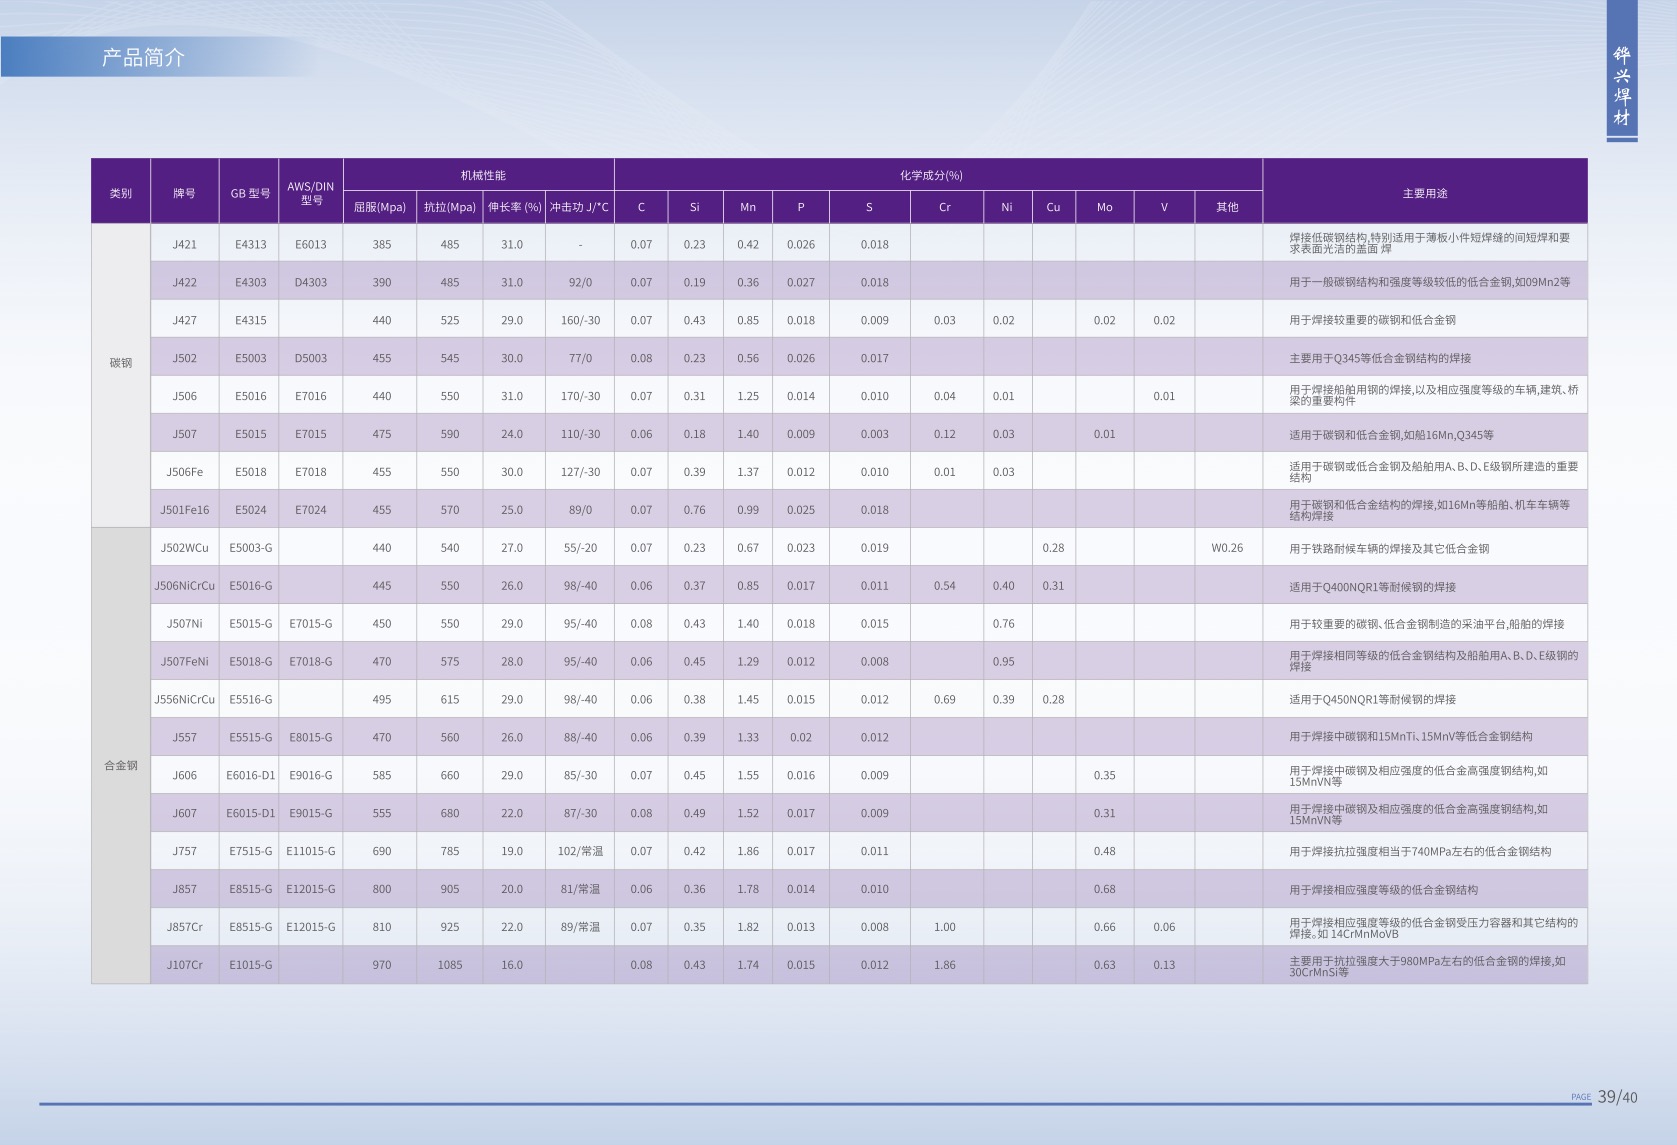Select the 碳钢 category cell

[x=121, y=363]
